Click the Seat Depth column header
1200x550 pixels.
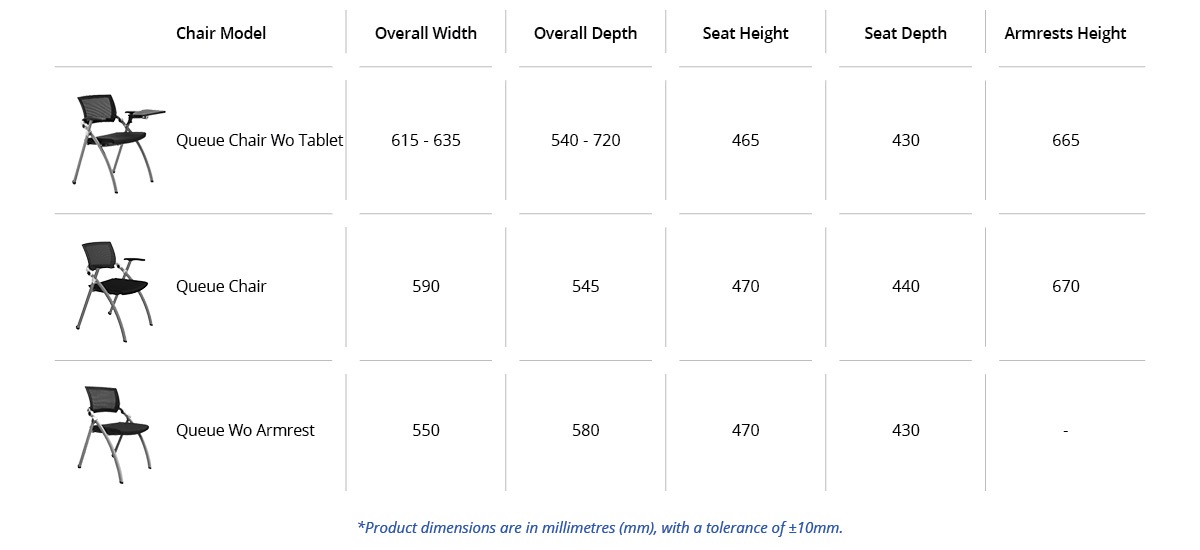906,33
